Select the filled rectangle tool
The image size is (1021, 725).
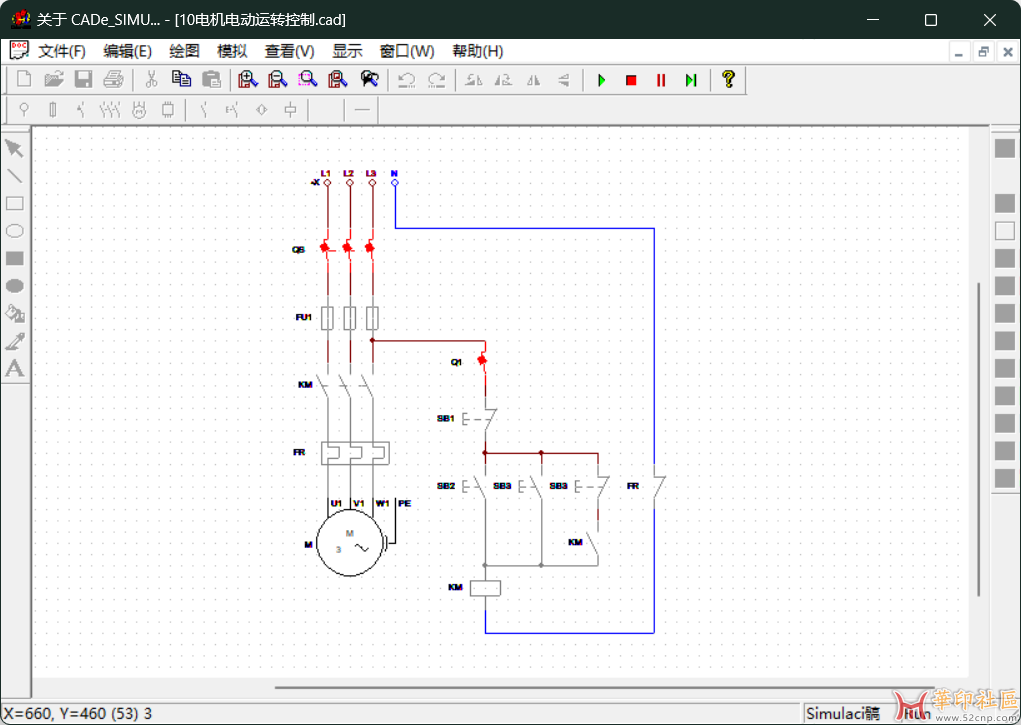(14, 258)
